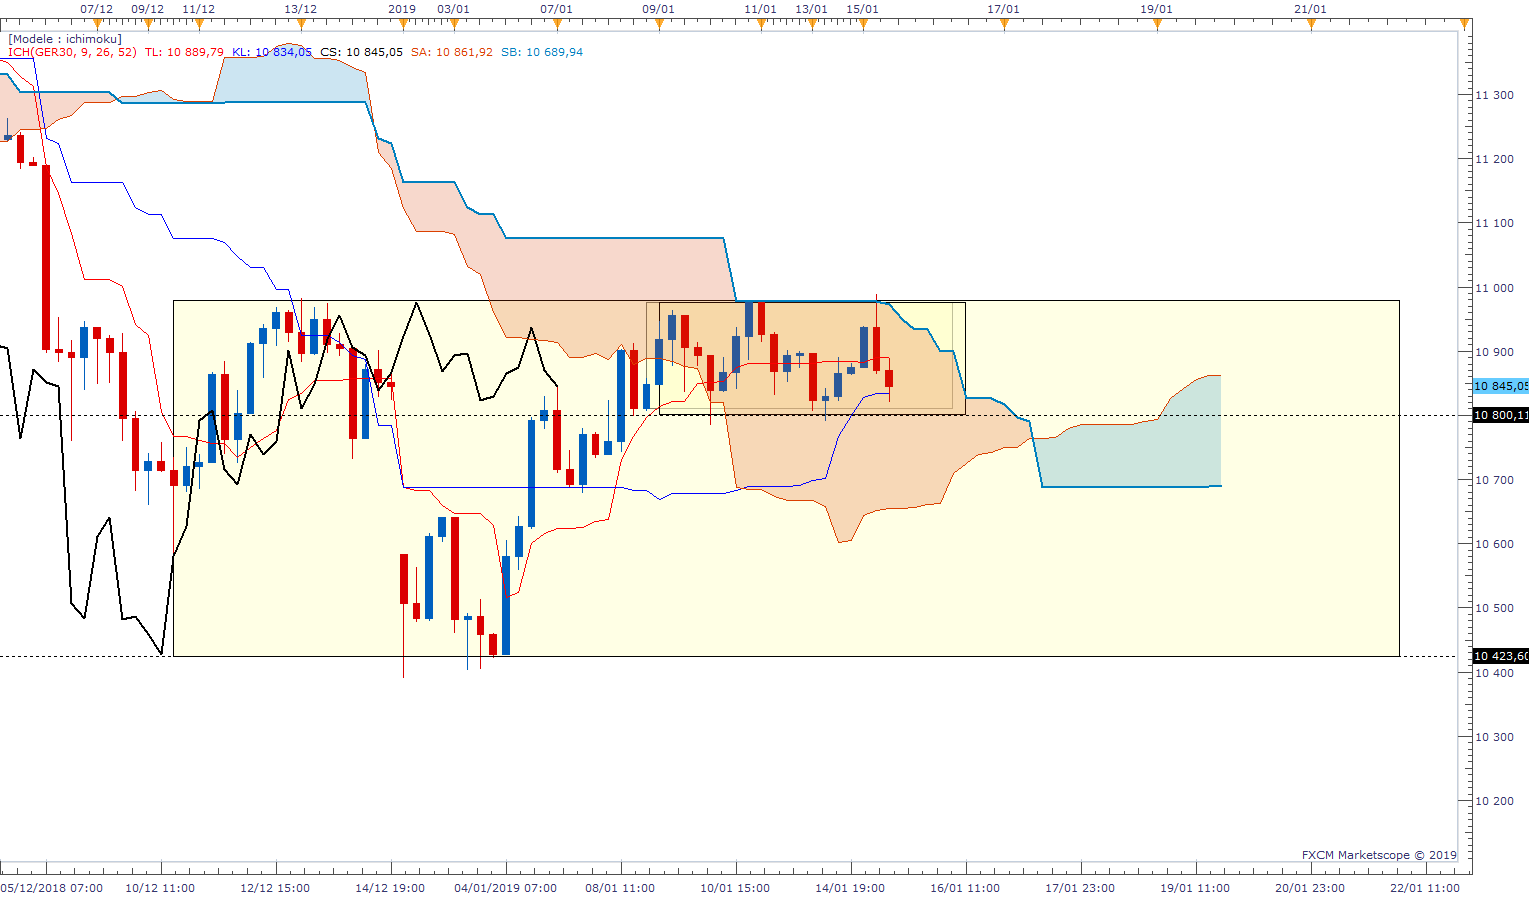Select the orange day marker labeled 13/01
This screenshot has width=1530, height=900.
(812, 24)
